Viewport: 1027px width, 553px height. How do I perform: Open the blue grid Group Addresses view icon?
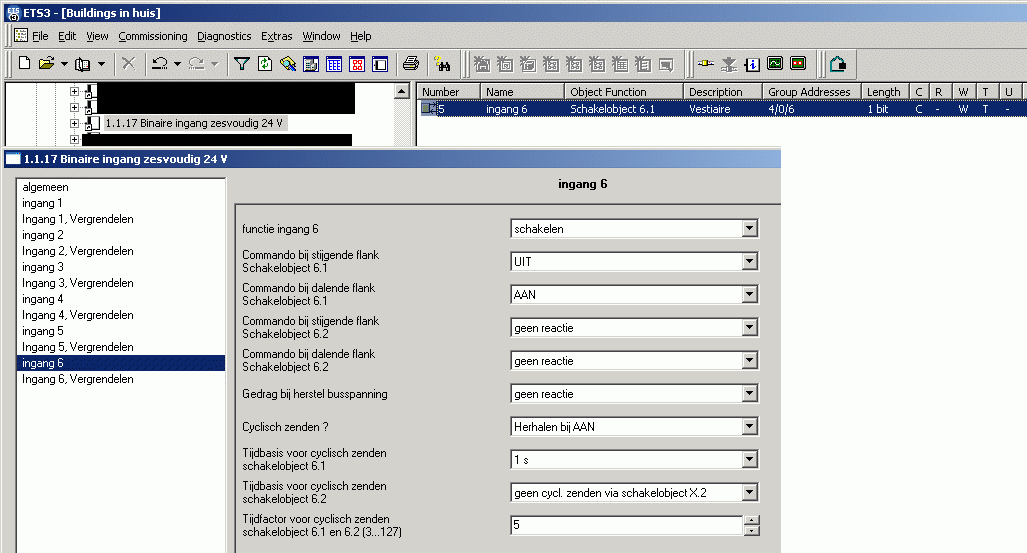[334, 64]
